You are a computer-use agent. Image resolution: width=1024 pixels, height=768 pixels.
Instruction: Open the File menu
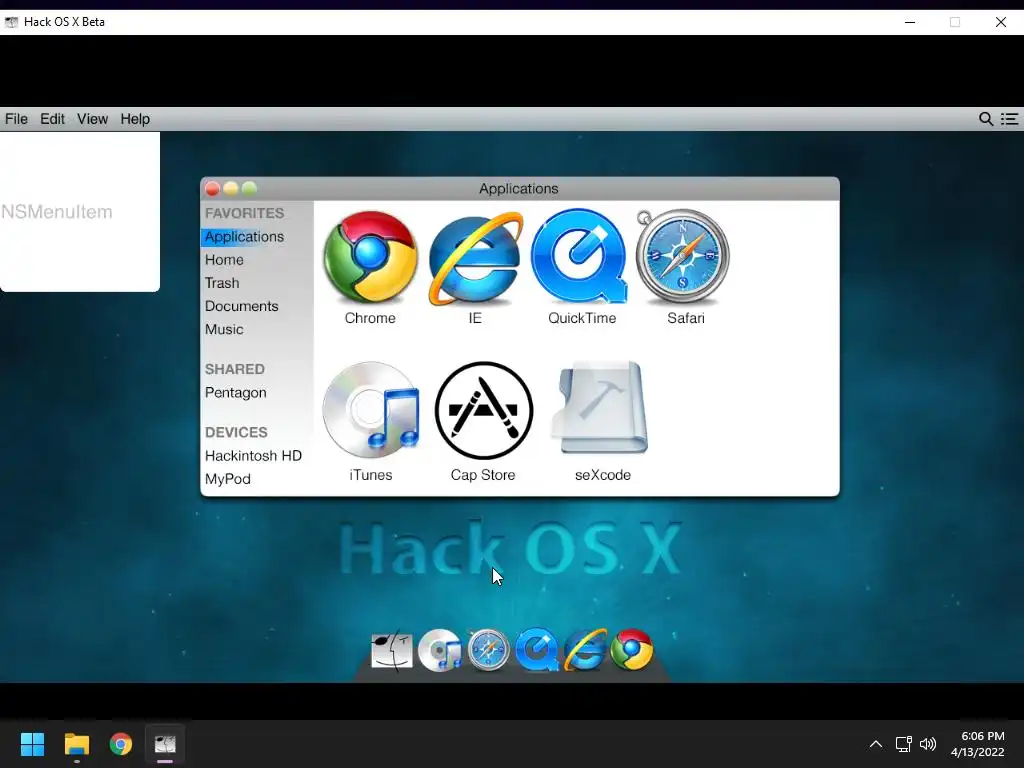pos(16,119)
